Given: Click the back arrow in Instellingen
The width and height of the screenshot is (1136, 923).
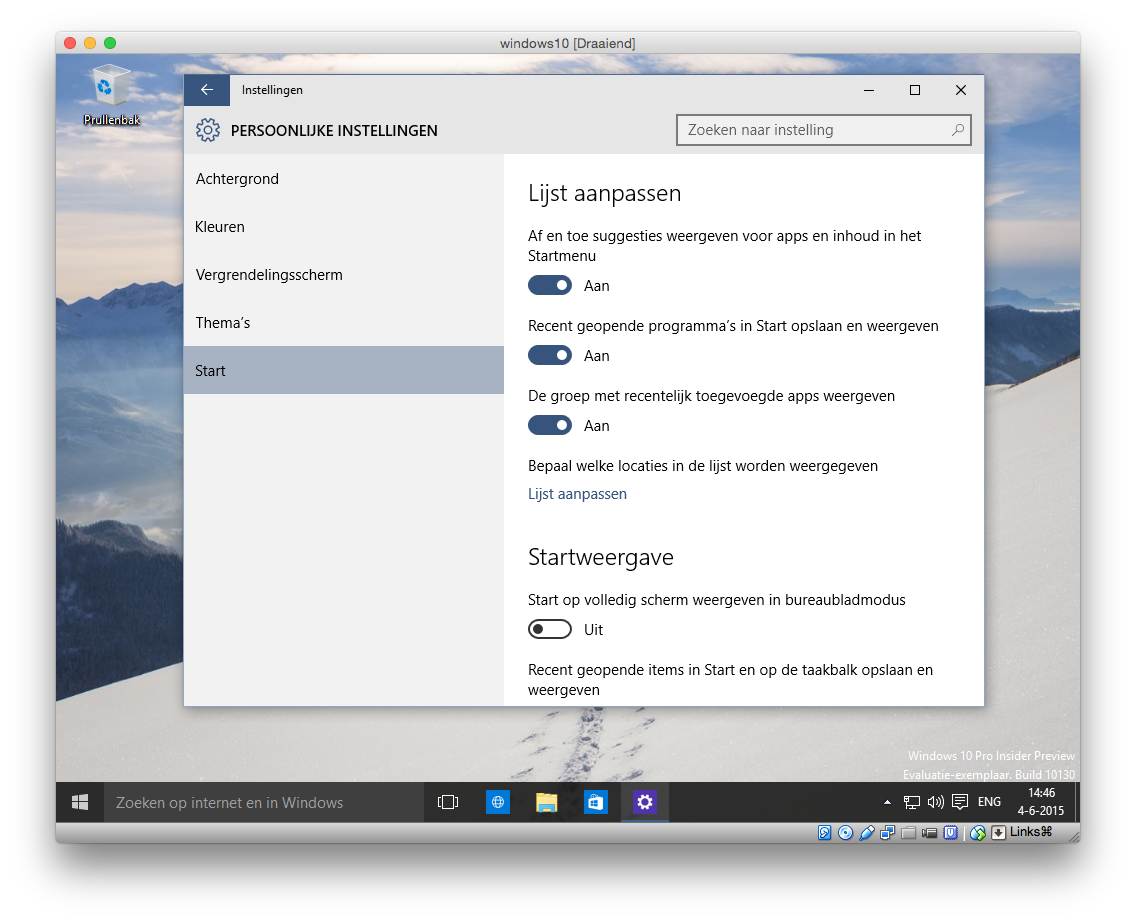Looking at the screenshot, I should (x=207, y=90).
